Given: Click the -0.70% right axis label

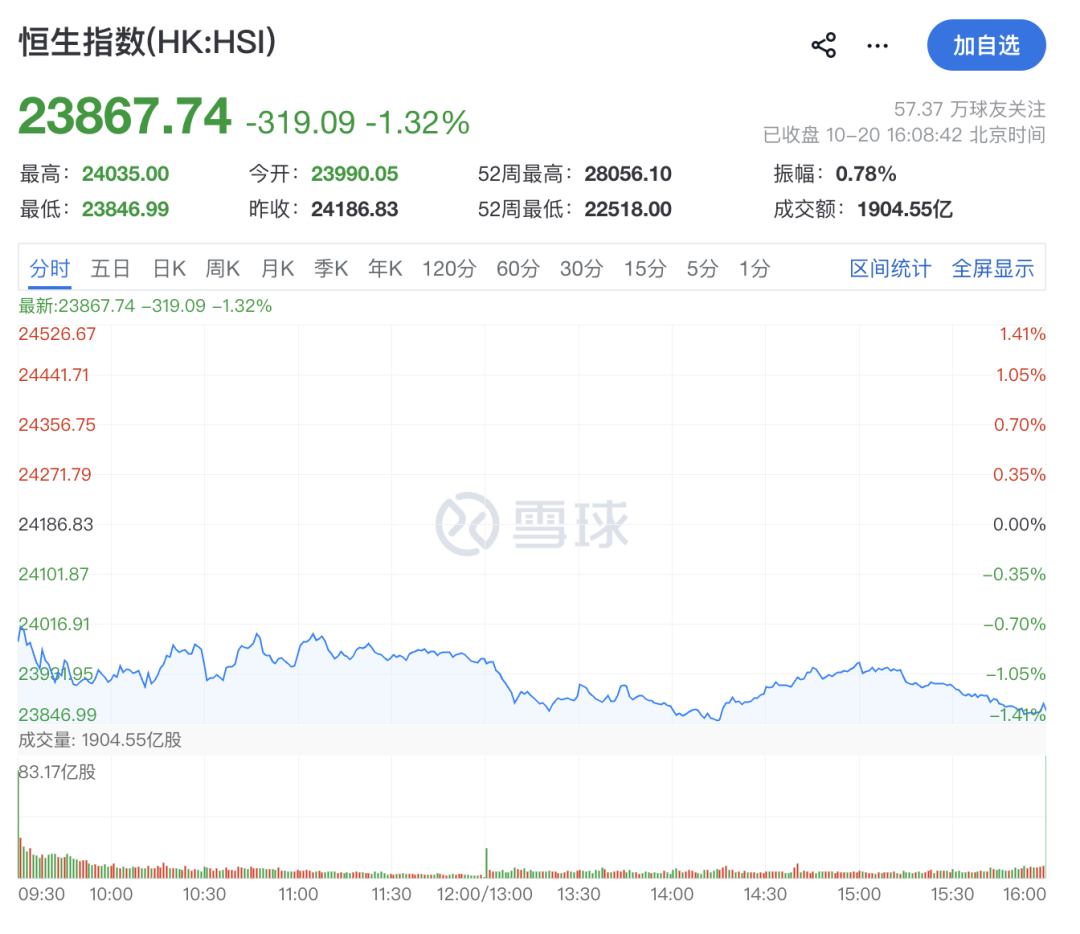Looking at the screenshot, I should (1015, 624).
